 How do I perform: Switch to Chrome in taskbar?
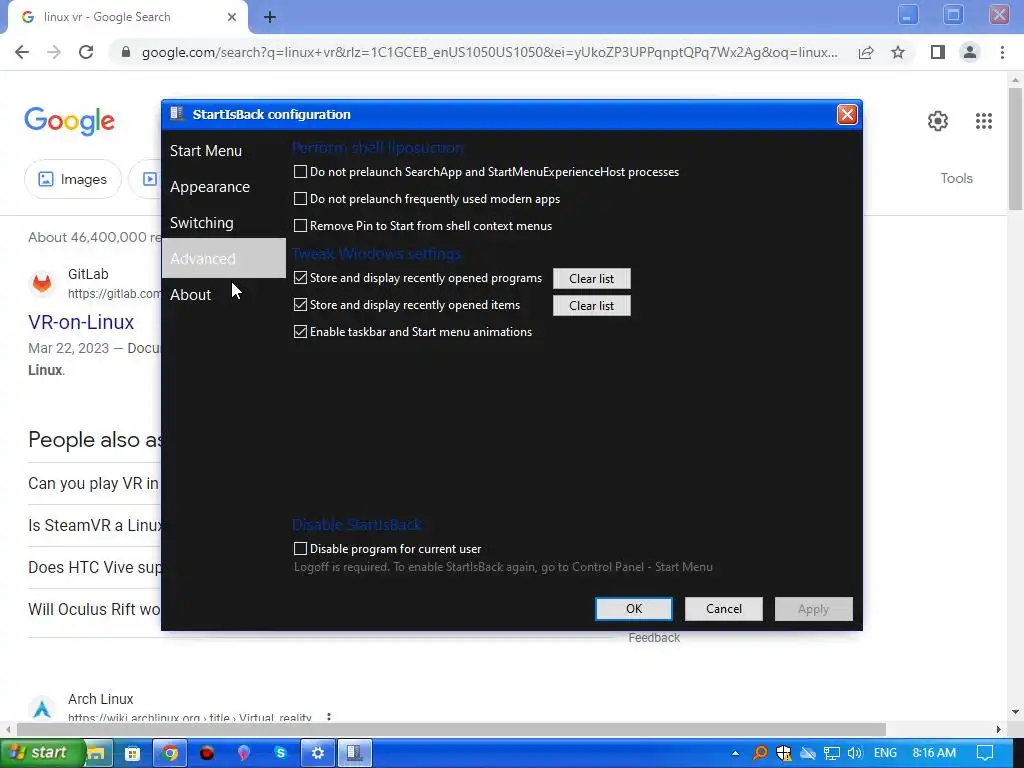pos(170,753)
